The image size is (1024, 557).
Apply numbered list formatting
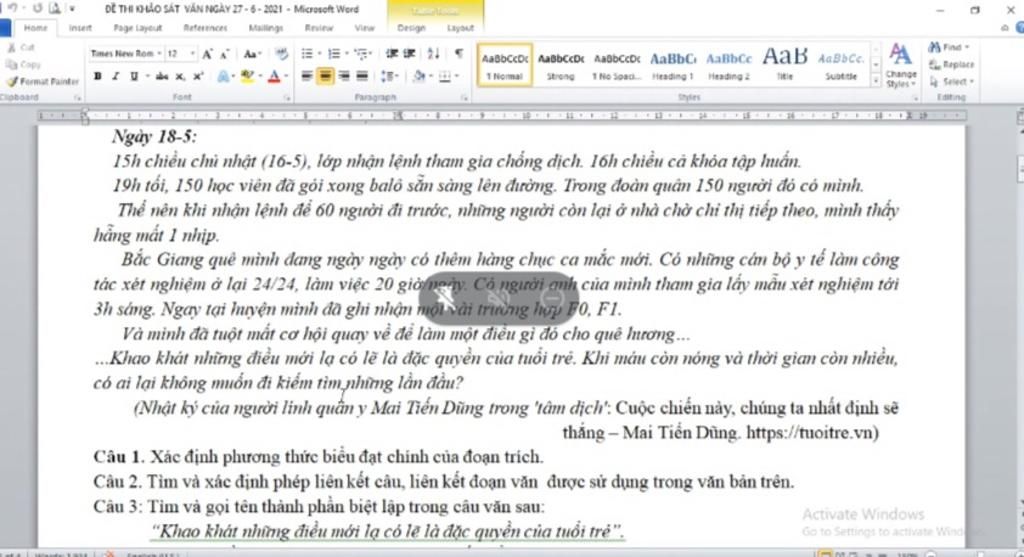[334, 54]
